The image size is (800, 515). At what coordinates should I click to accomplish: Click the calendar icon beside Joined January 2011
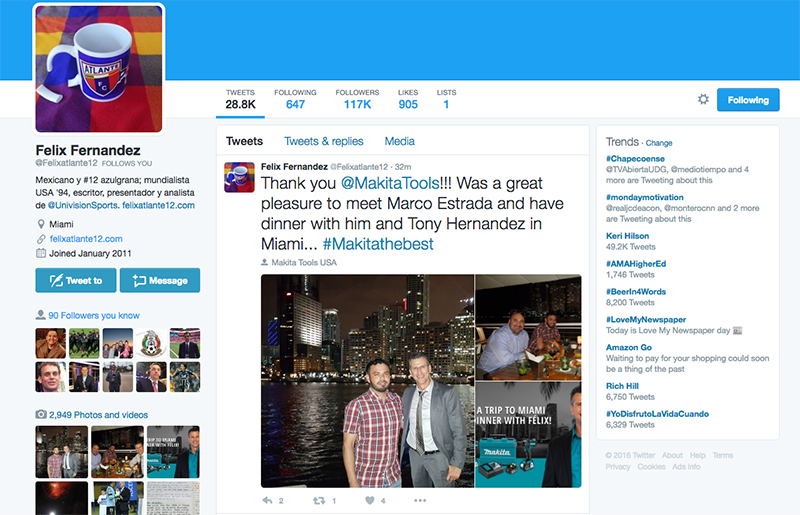[41, 253]
